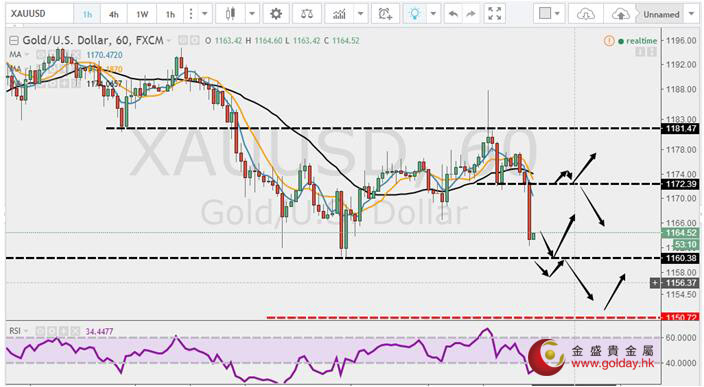This screenshot has height=387, width=704.
Task: Click the orange exclamation warning icon
Action: 609,41
